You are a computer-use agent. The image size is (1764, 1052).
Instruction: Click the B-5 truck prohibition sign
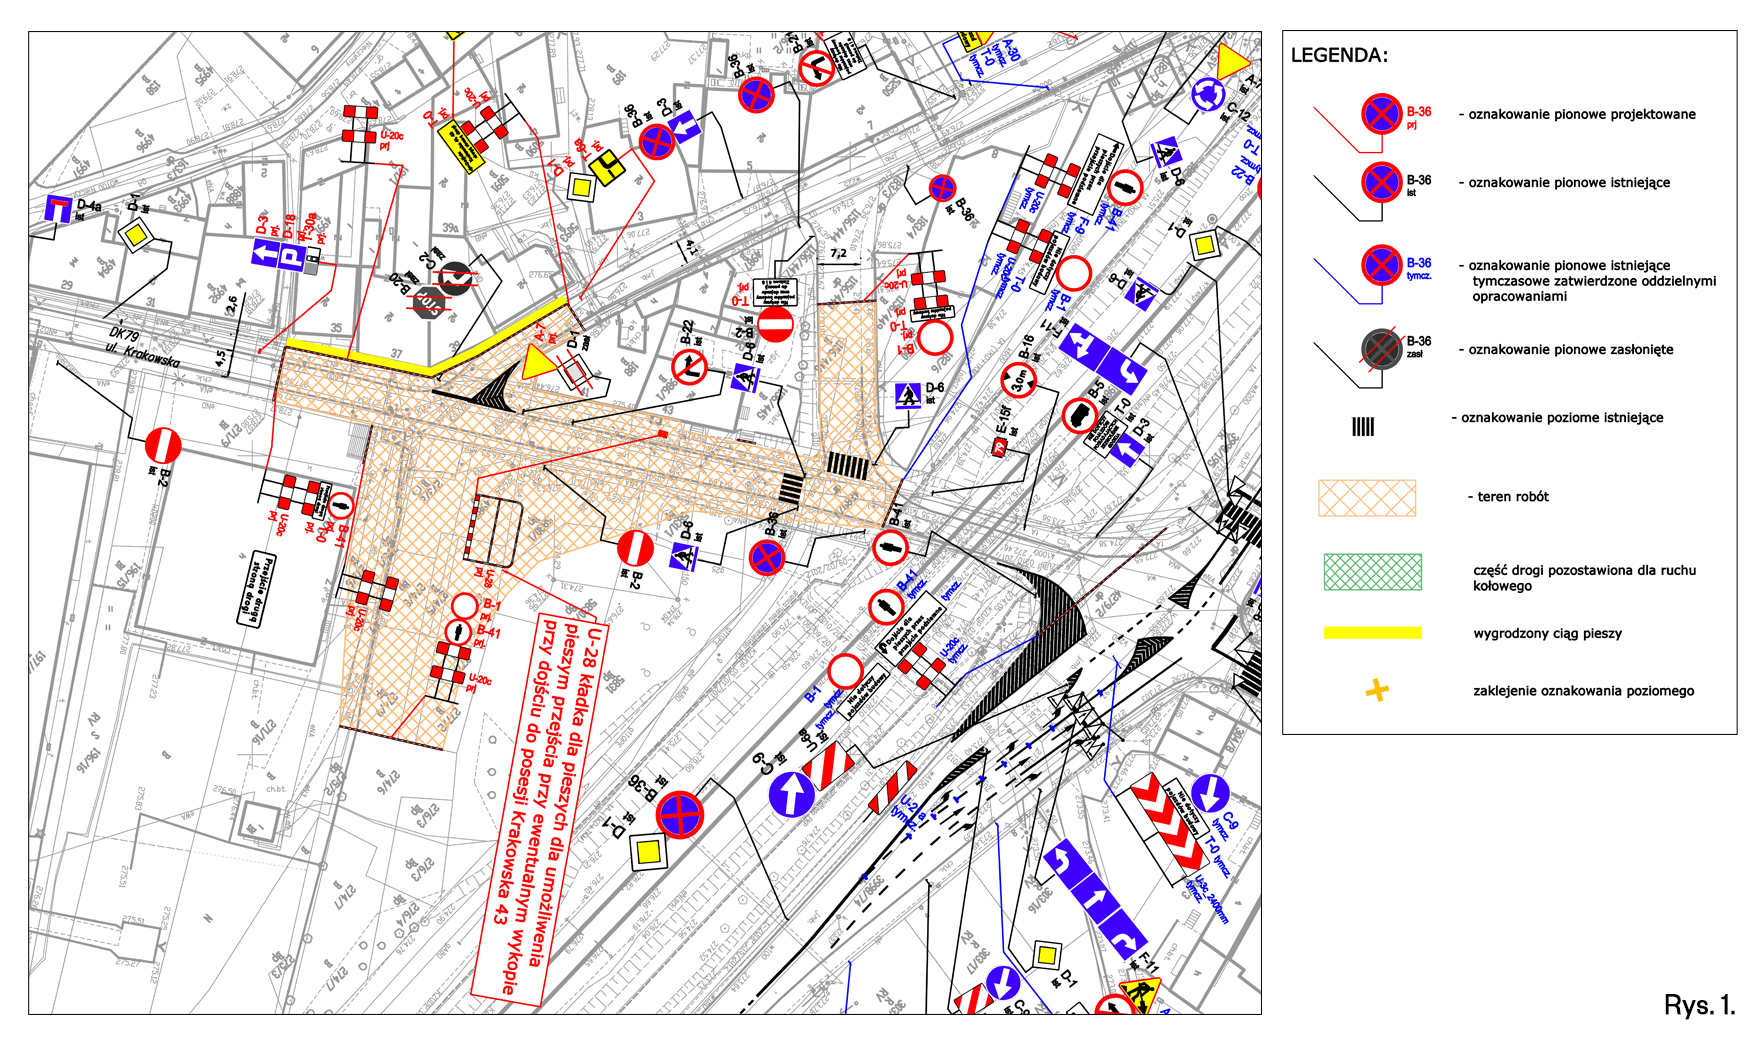[x=1079, y=415]
